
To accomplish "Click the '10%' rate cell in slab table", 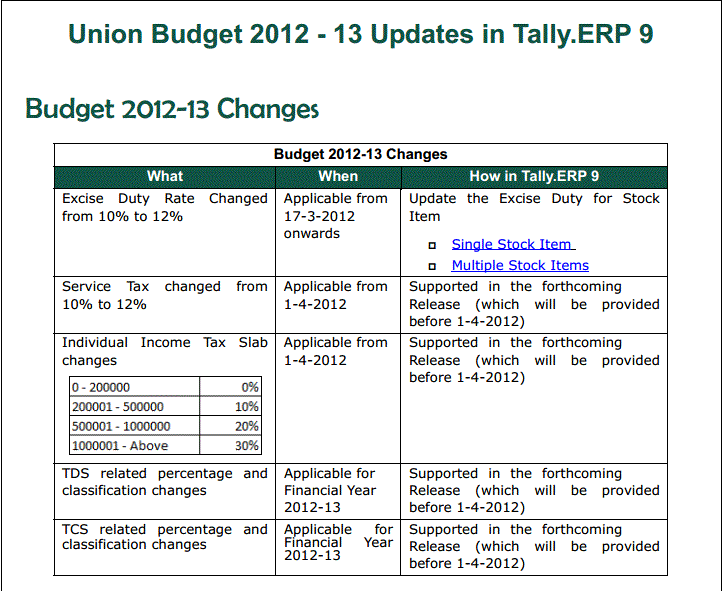I will (231, 406).
